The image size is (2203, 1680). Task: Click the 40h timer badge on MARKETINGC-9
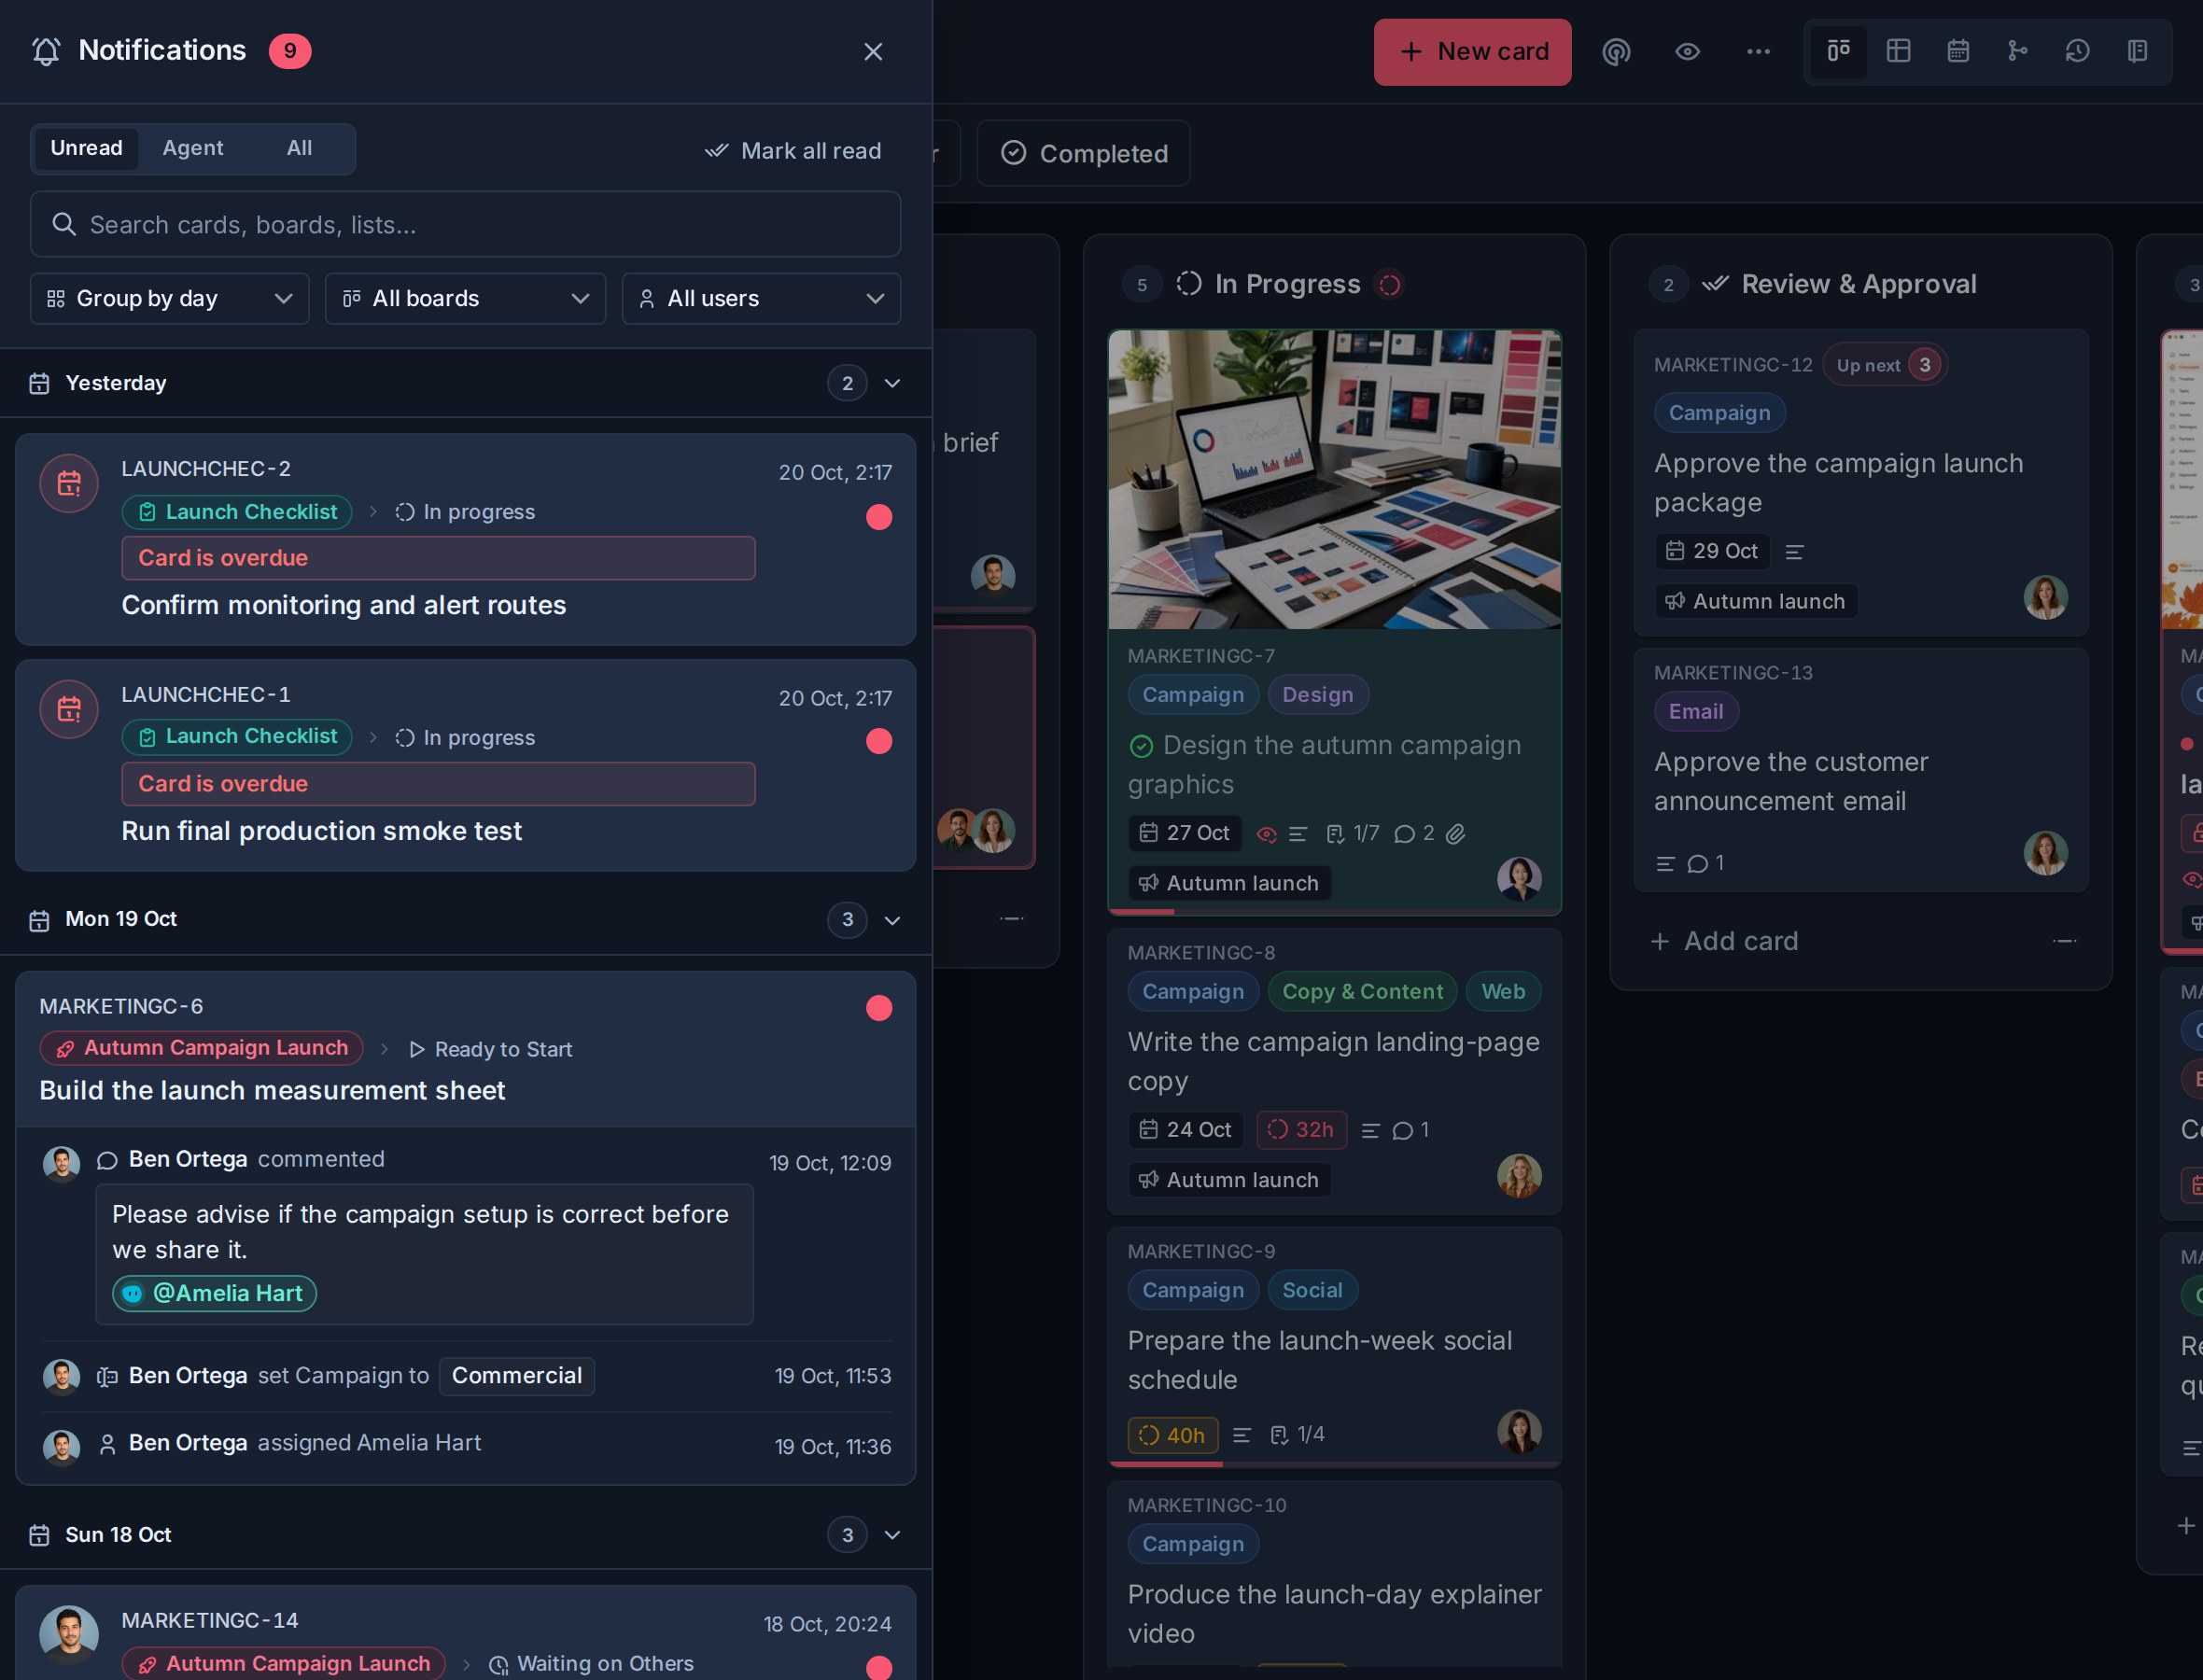click(x=1172, y=1434)
